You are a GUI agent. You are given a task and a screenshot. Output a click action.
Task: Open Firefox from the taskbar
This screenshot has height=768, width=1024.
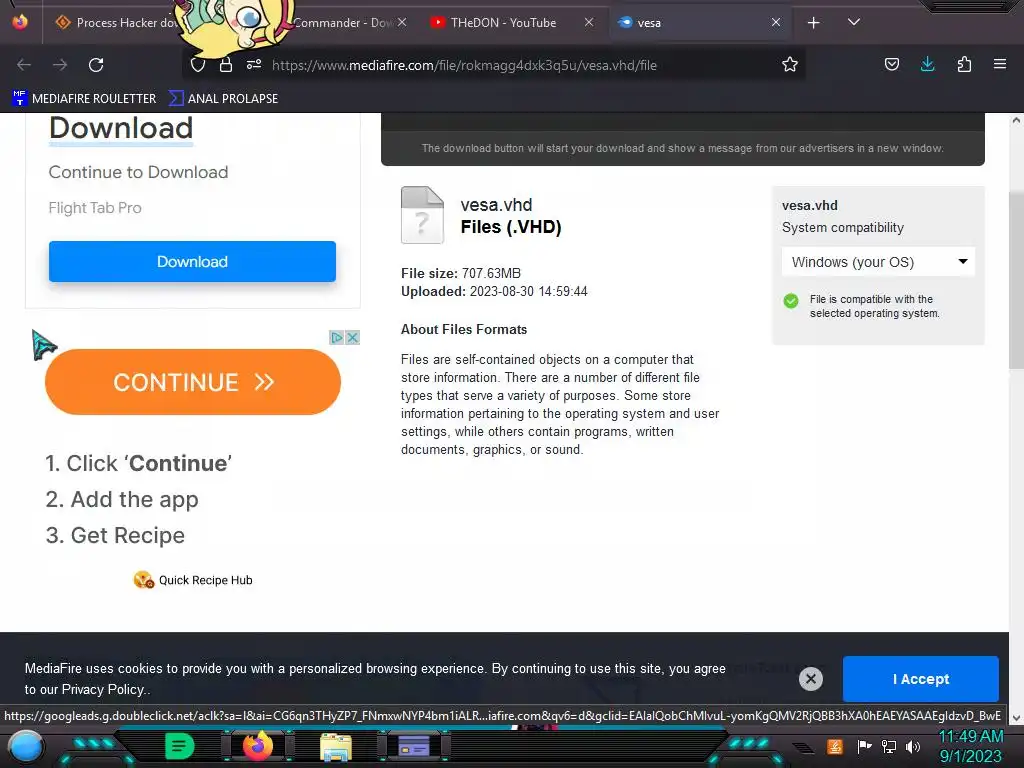click(257, 746)
